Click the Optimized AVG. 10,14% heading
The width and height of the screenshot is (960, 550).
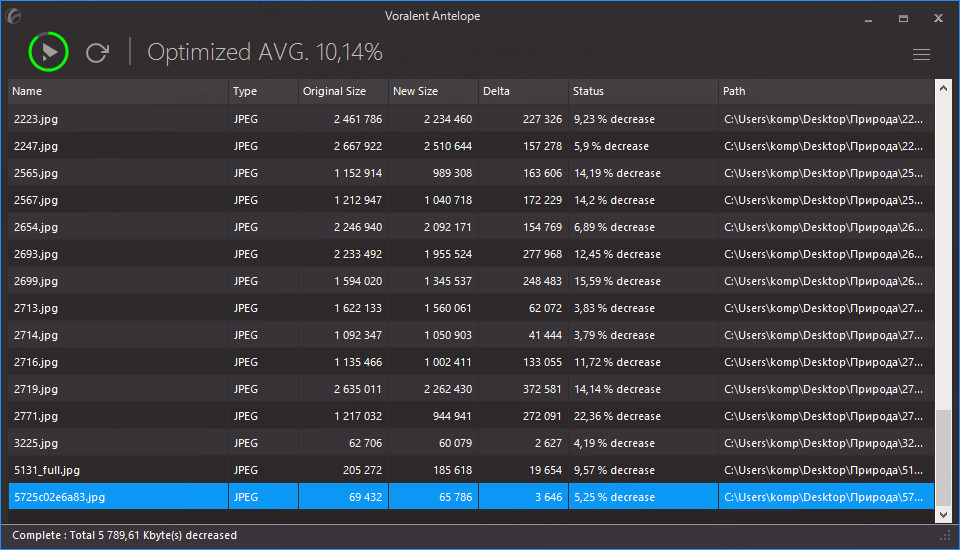pyautogui.click(x=264, y=52)
